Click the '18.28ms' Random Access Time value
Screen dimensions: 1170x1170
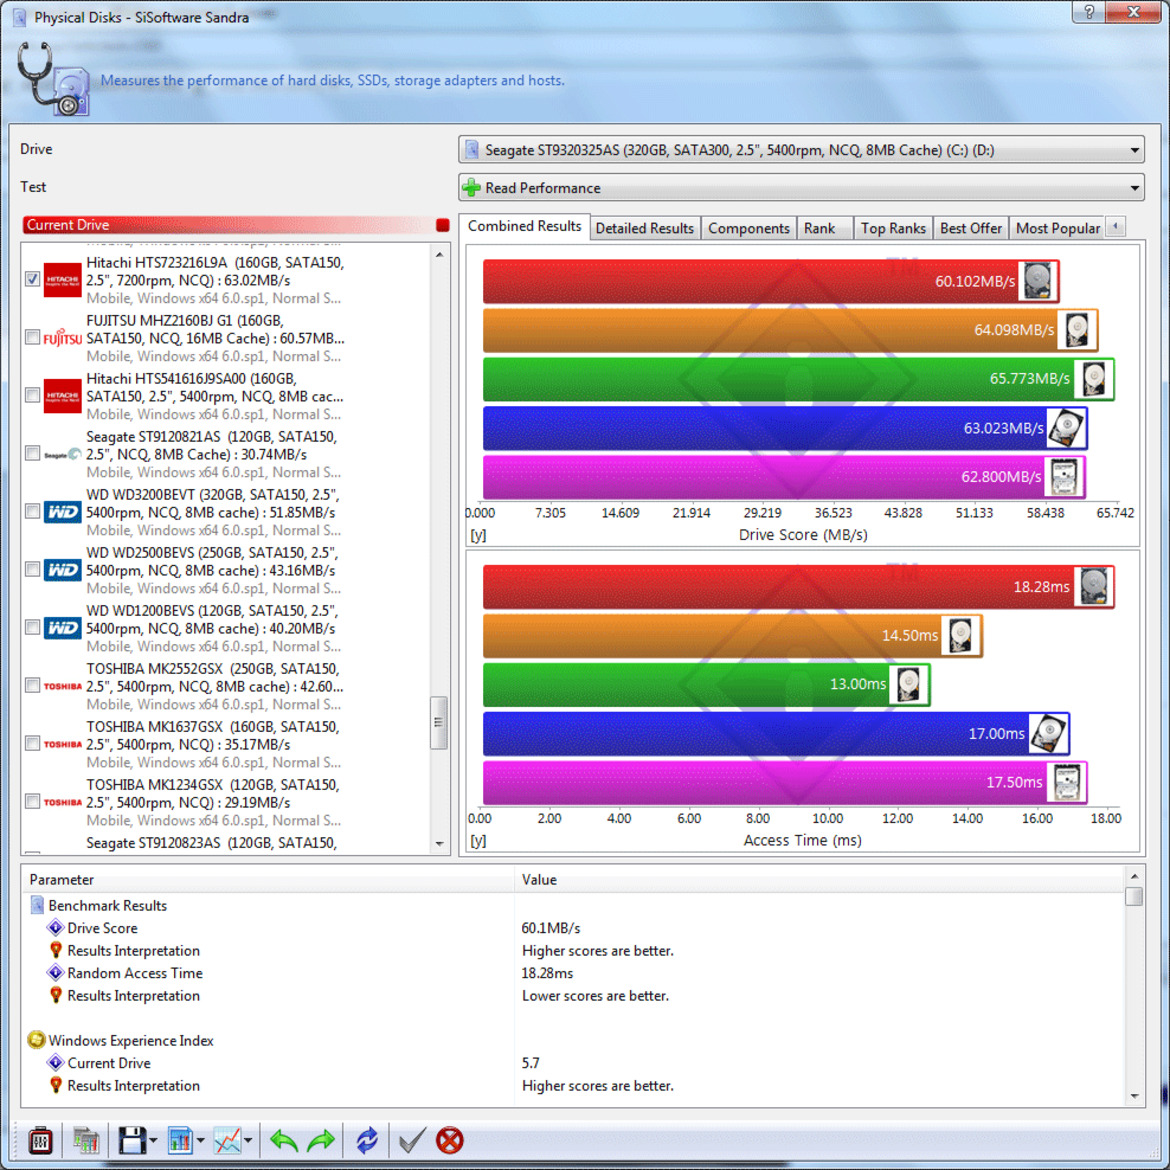[x=547, y=972]
